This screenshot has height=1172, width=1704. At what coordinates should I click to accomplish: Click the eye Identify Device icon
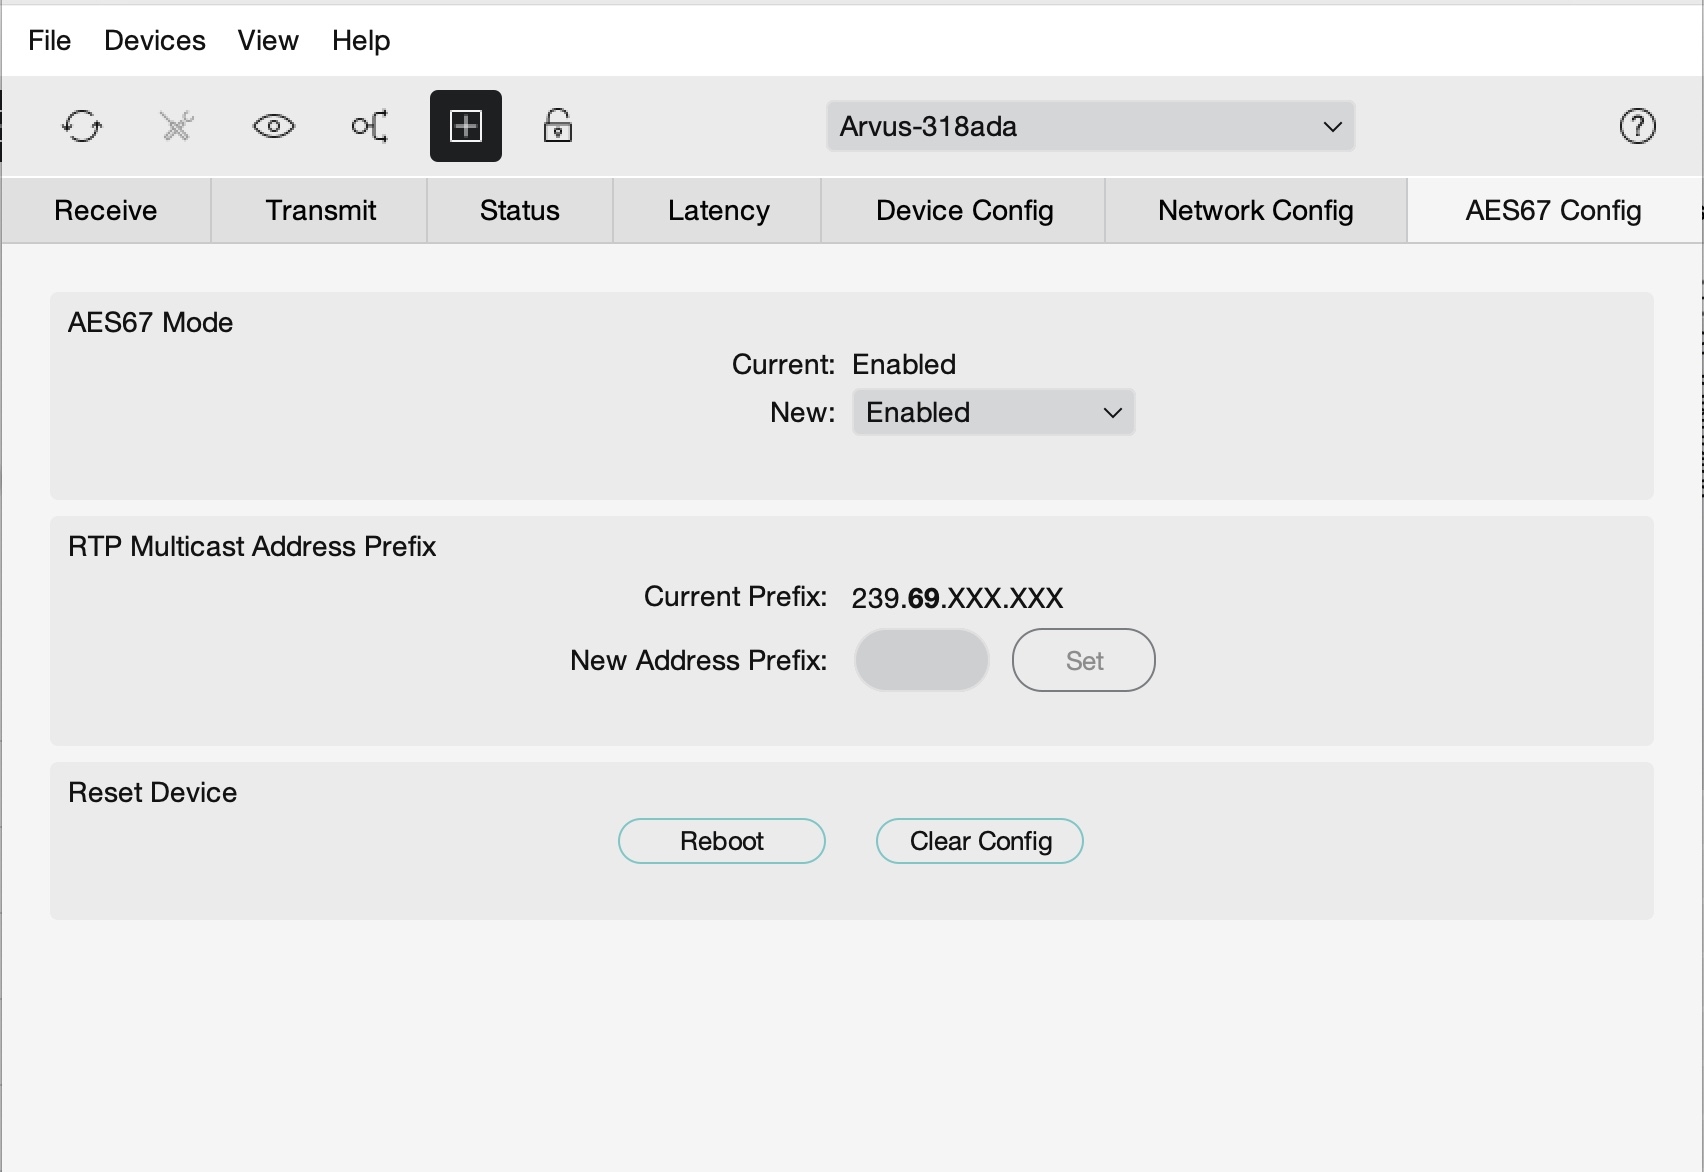click(x=273, y=126)
